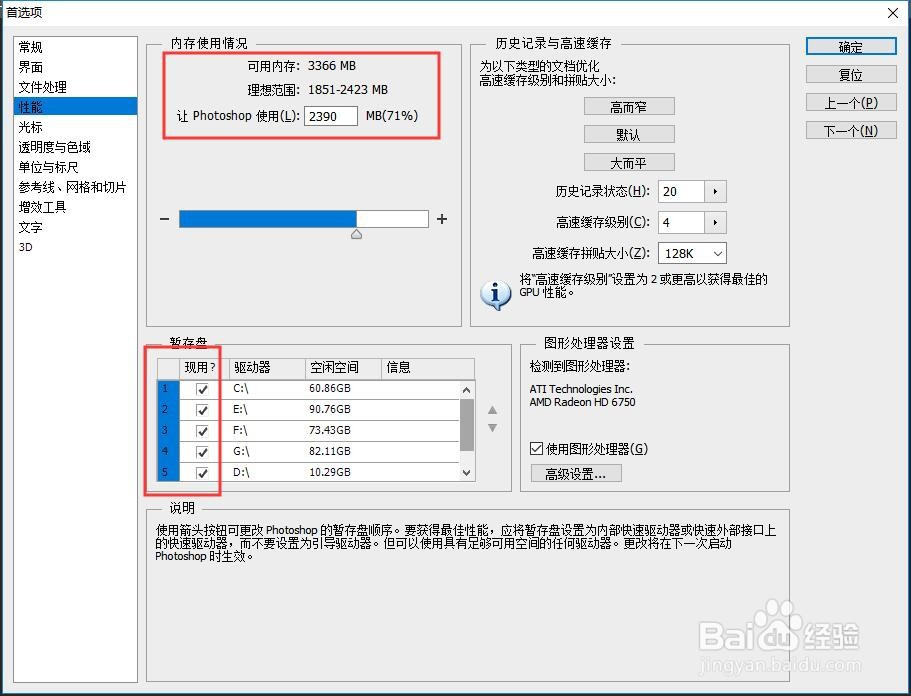The width and height of the screenshot is (911, 696).
Task: Select 透明度与色域 preferences category
Action: pyautogui.click(x=75, y=147)
